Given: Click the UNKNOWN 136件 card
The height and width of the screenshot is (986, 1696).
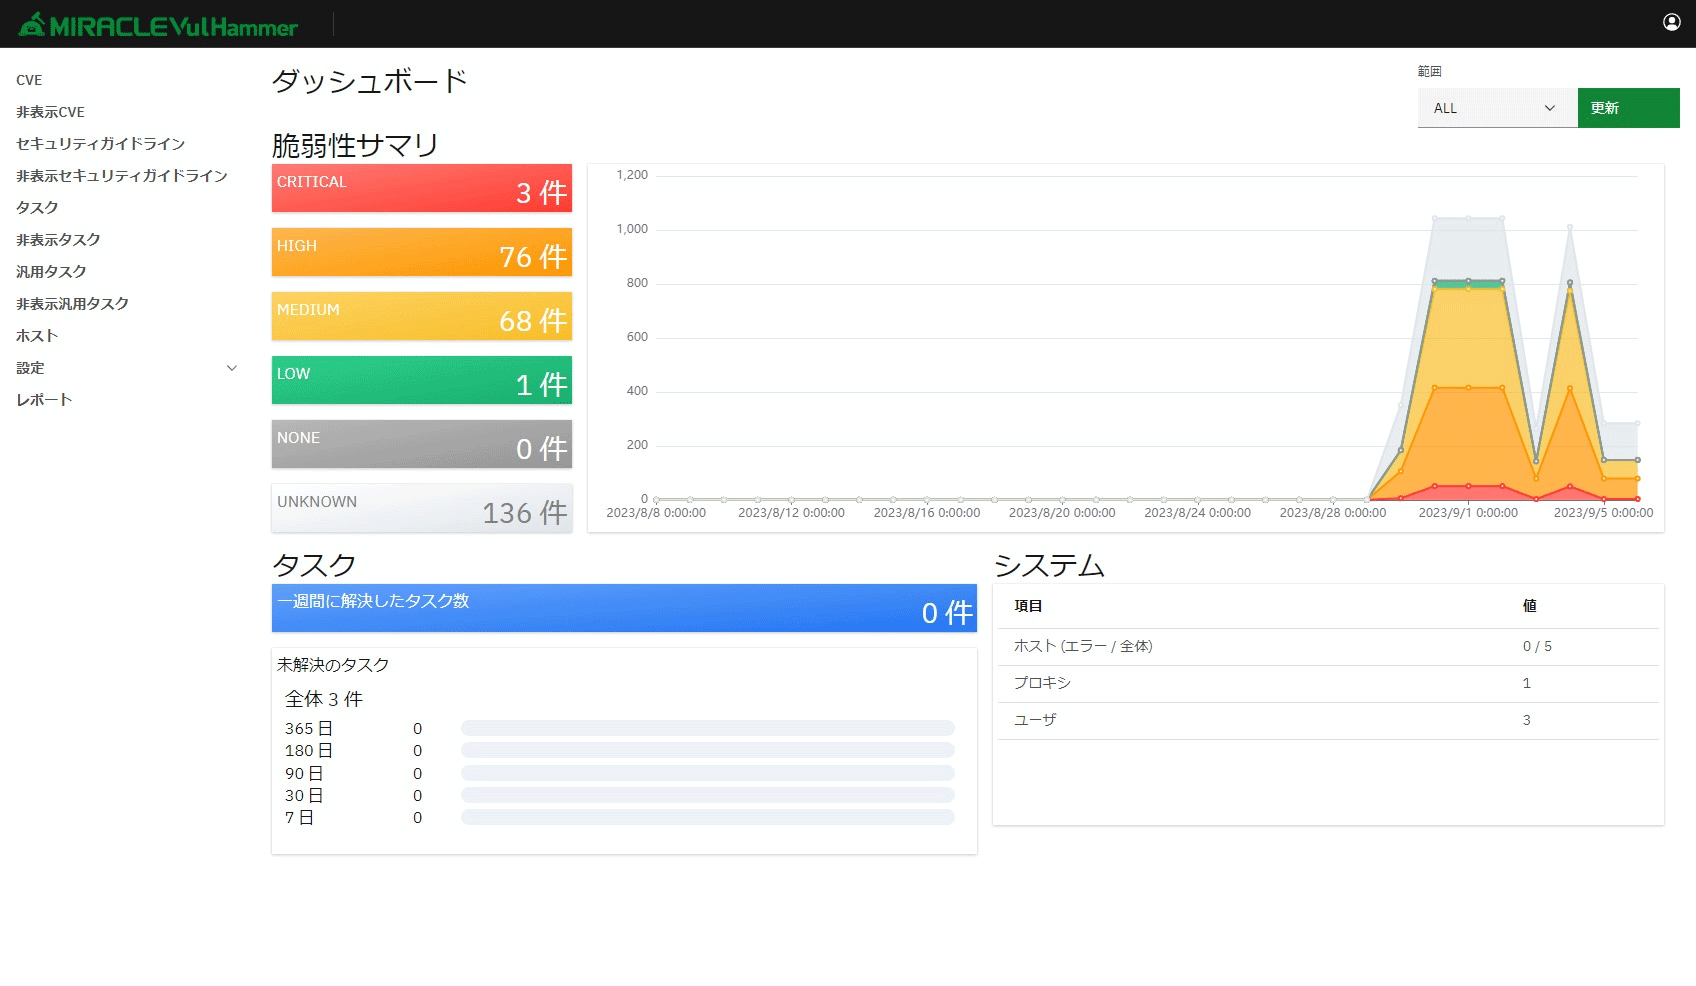Looking at the screenshot, I should [x=421, y=508].
